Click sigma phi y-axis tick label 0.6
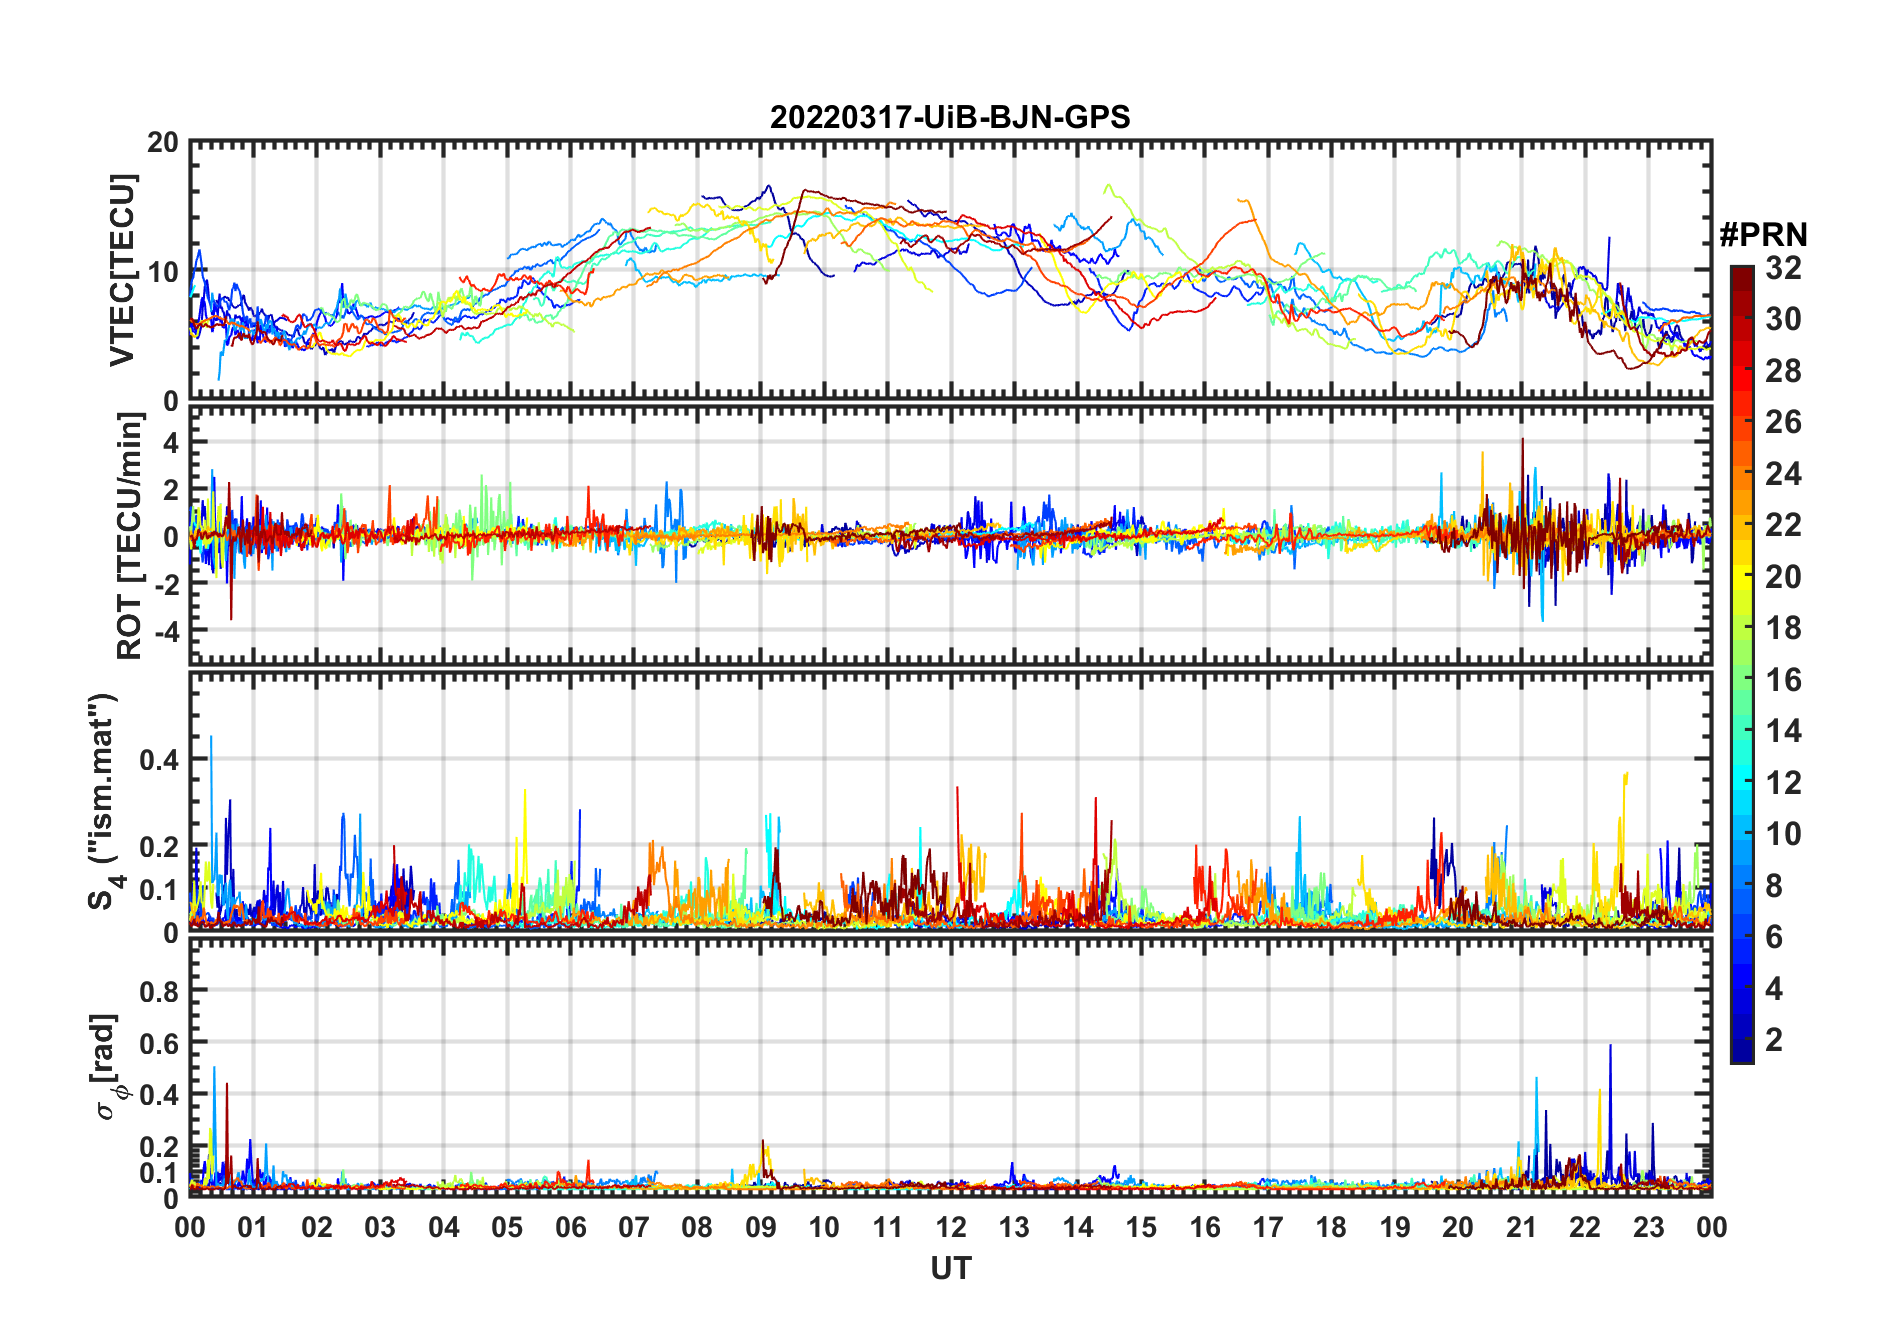The image size is (1902, 1330). point(160,1043)
